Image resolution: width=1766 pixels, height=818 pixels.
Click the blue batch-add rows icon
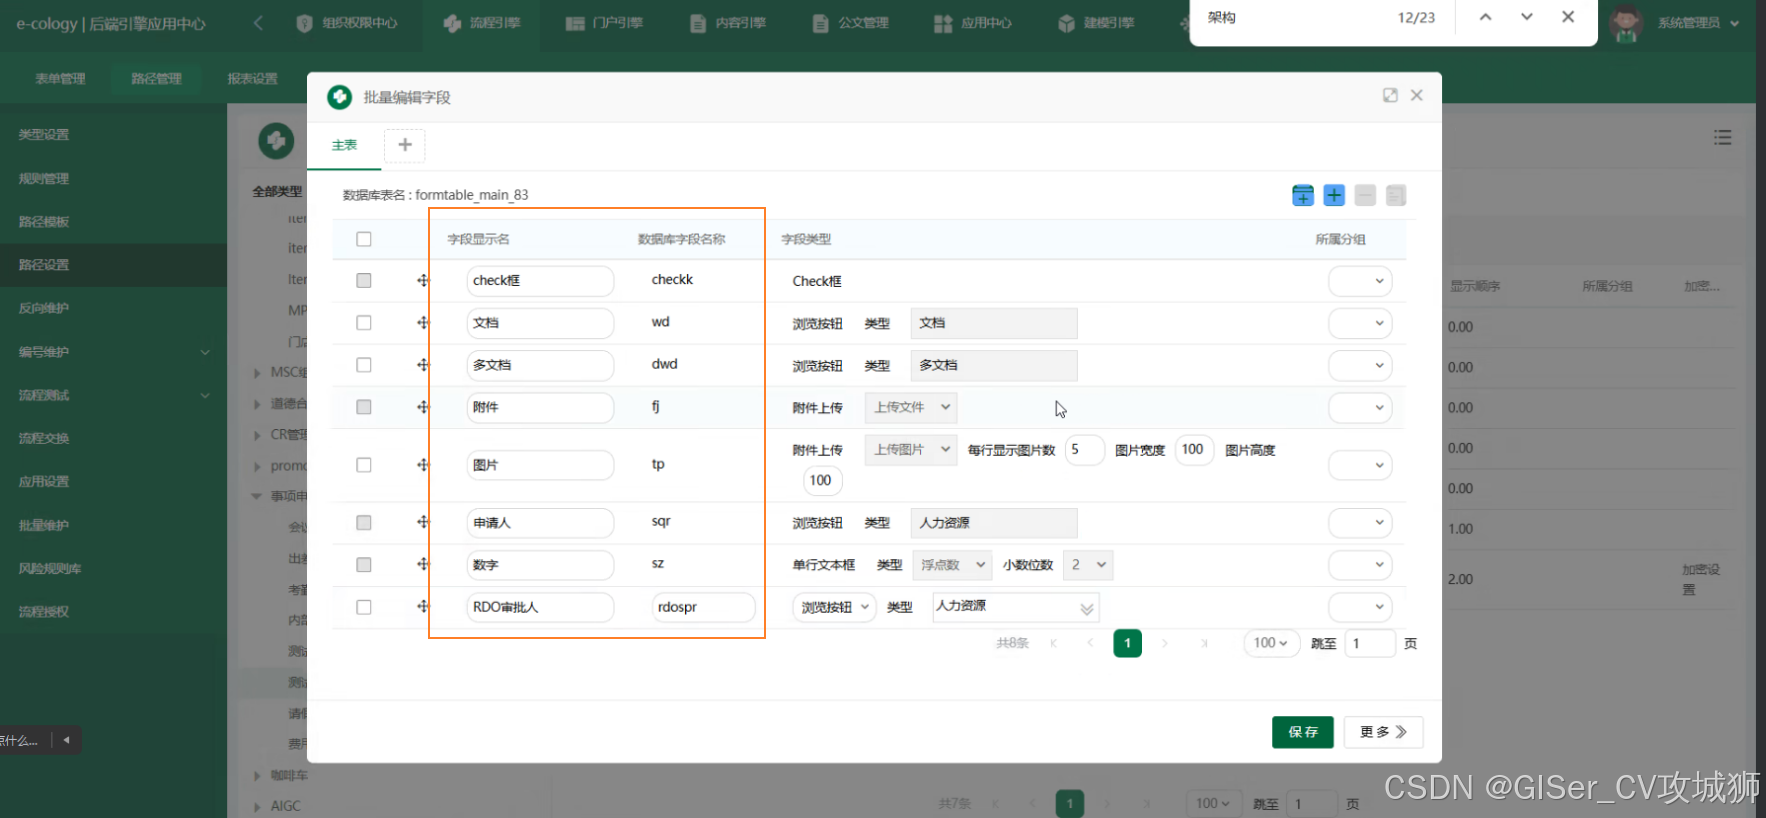[x=1303, y=195]
